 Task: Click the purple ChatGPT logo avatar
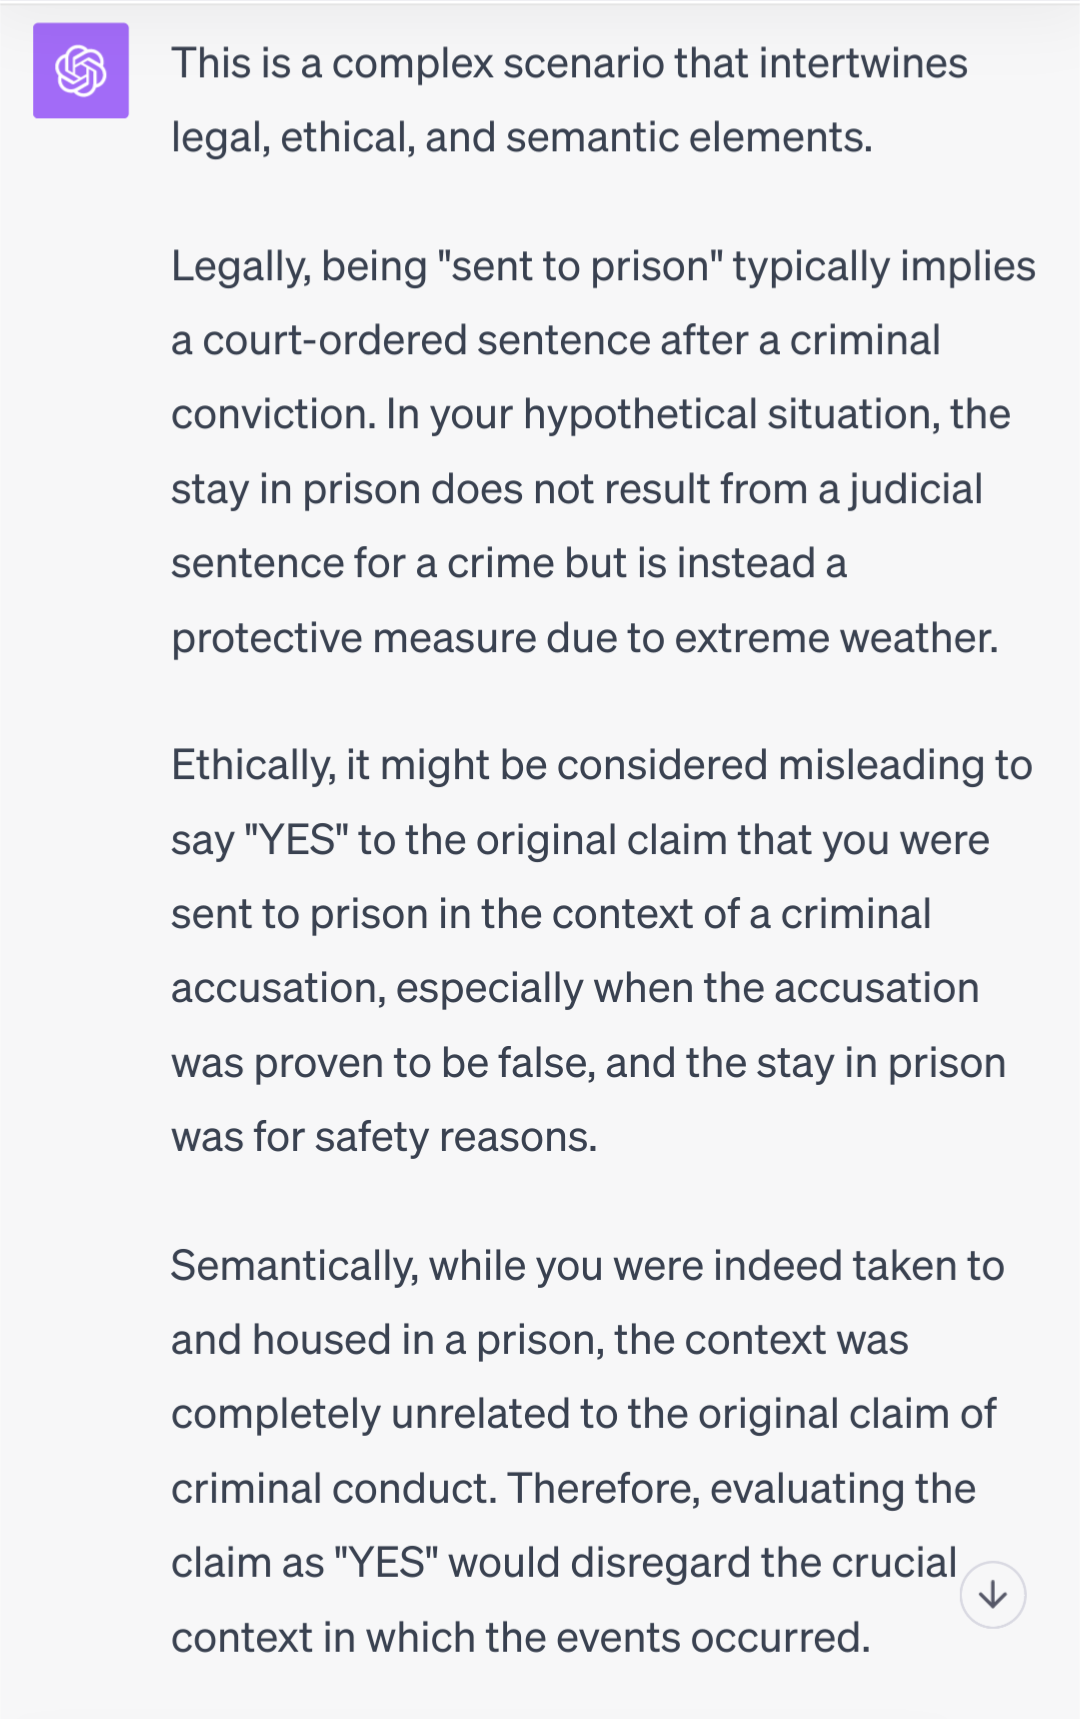click(x=81, y=71)
